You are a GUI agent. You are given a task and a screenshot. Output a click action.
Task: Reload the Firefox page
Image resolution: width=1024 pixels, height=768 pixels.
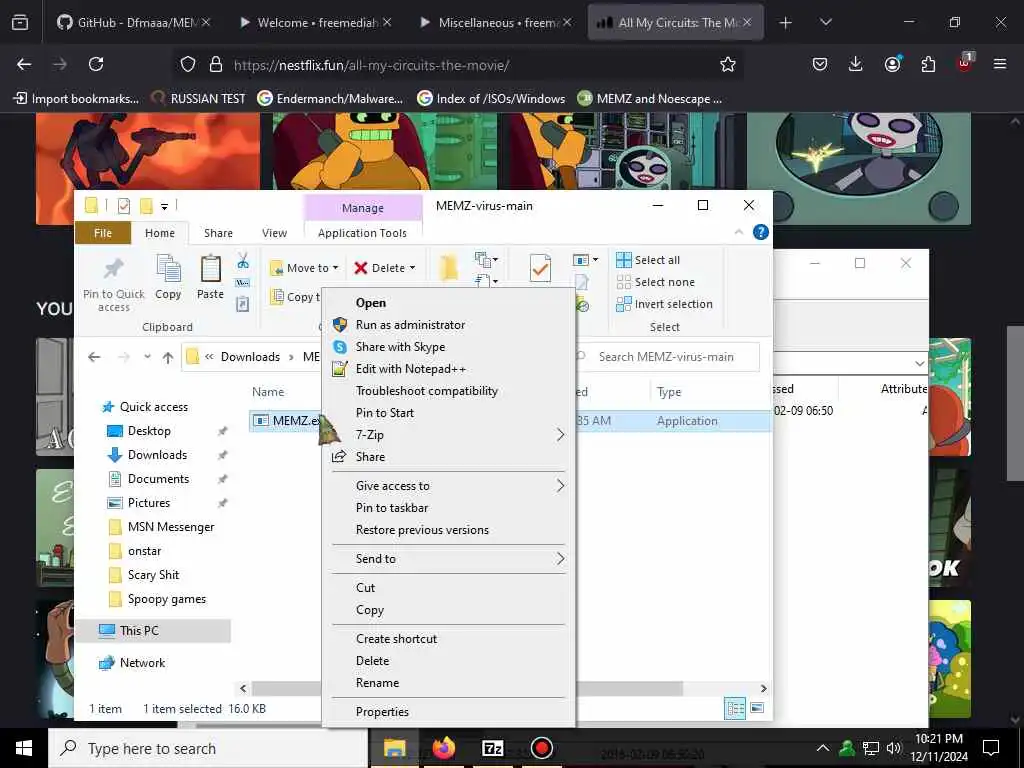click(96, 64)
